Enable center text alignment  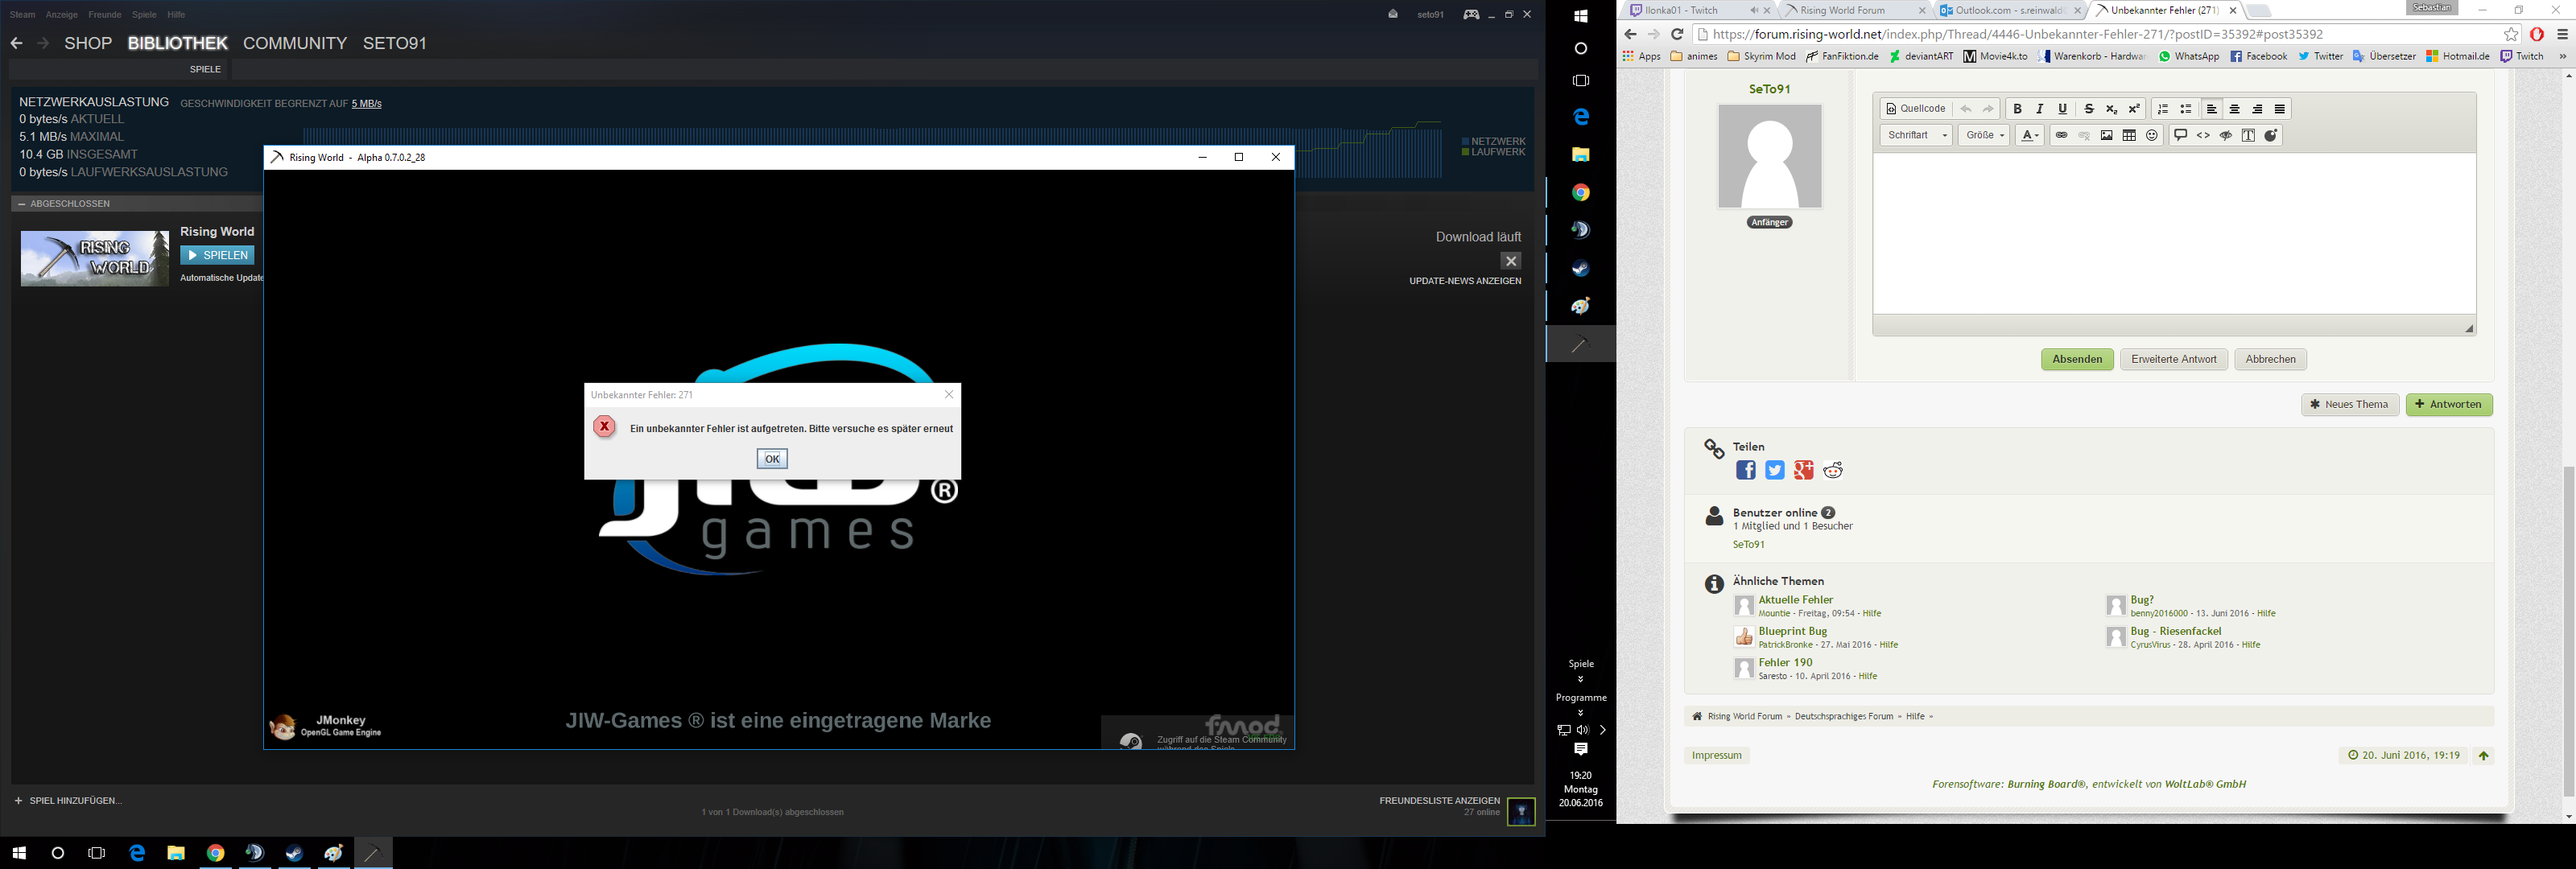pyautogui.click(x=2235, y=109)
